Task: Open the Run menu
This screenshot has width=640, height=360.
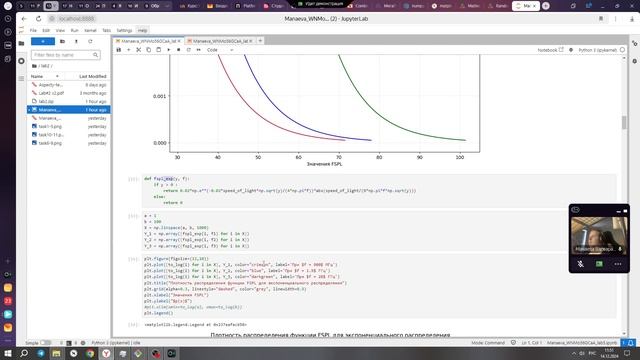Action: coord(74,30)
